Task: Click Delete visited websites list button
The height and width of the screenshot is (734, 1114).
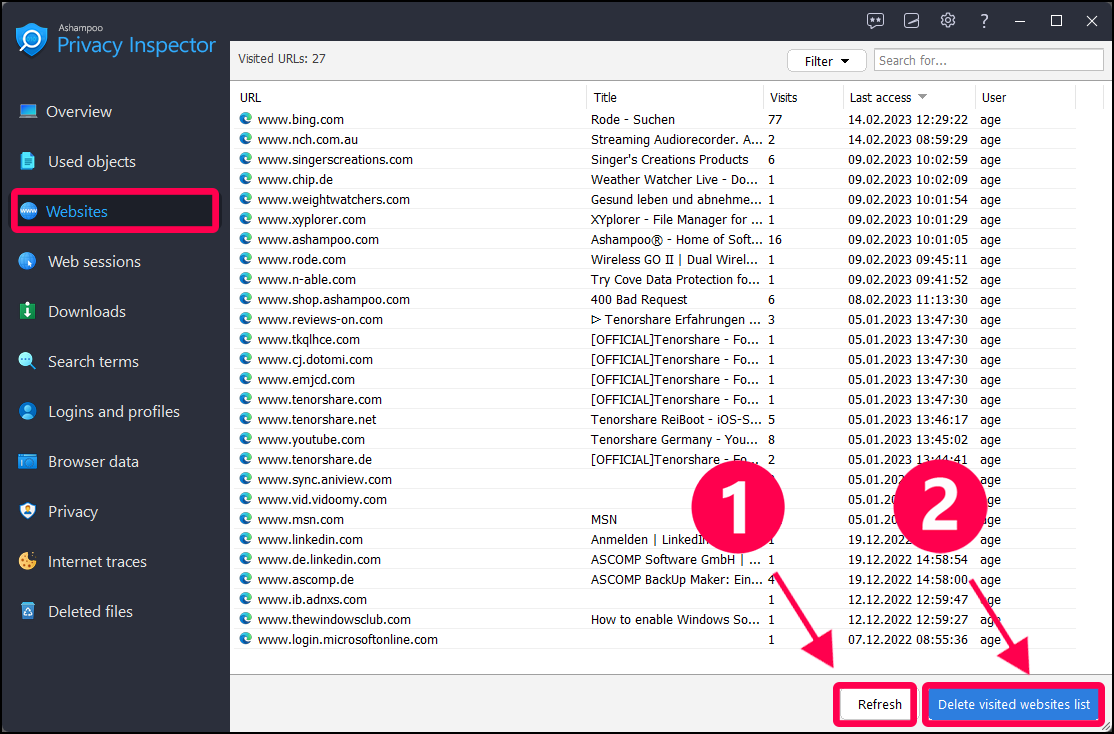Action: click(1014, 704)
